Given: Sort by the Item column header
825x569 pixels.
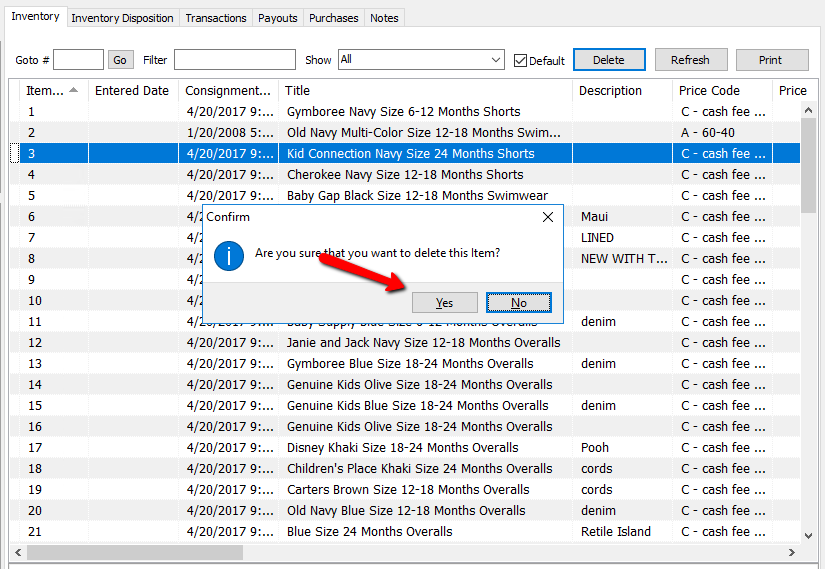Looking at the screenshot, I should (50, 90).
